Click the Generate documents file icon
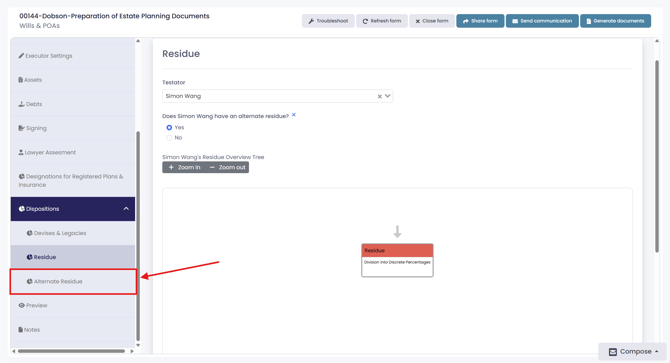Viewport: 670px width, 363px height. [589, 21]
